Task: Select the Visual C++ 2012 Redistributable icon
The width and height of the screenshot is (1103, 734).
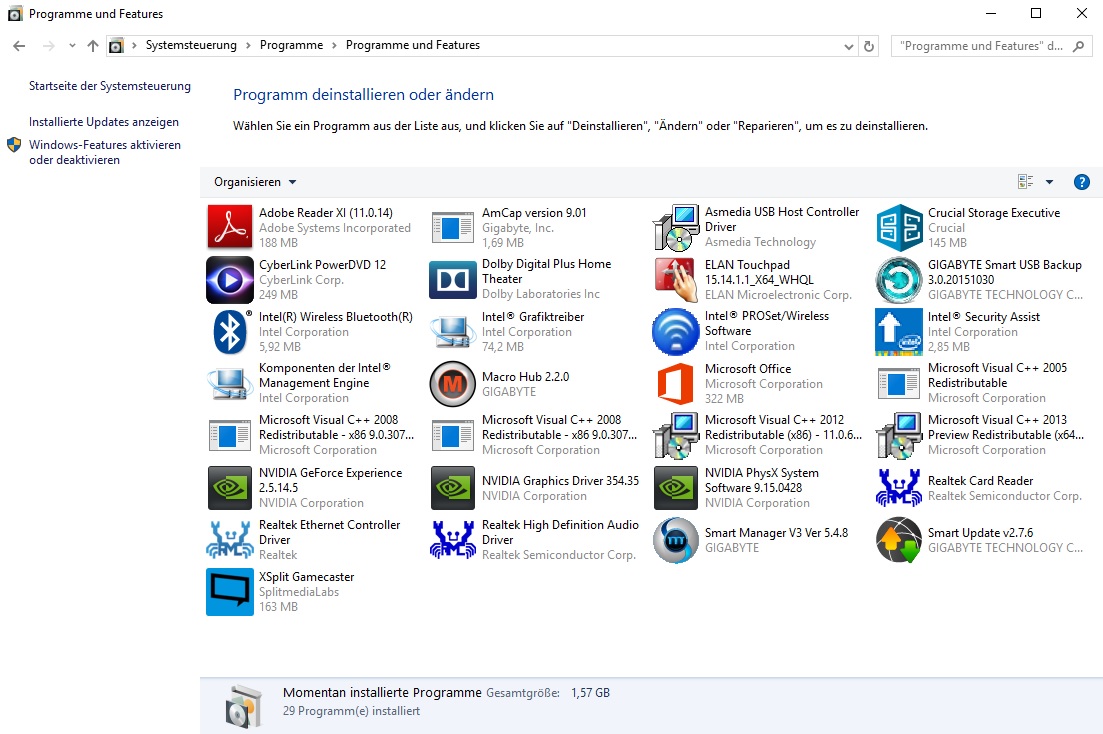Action: (676, 436)
